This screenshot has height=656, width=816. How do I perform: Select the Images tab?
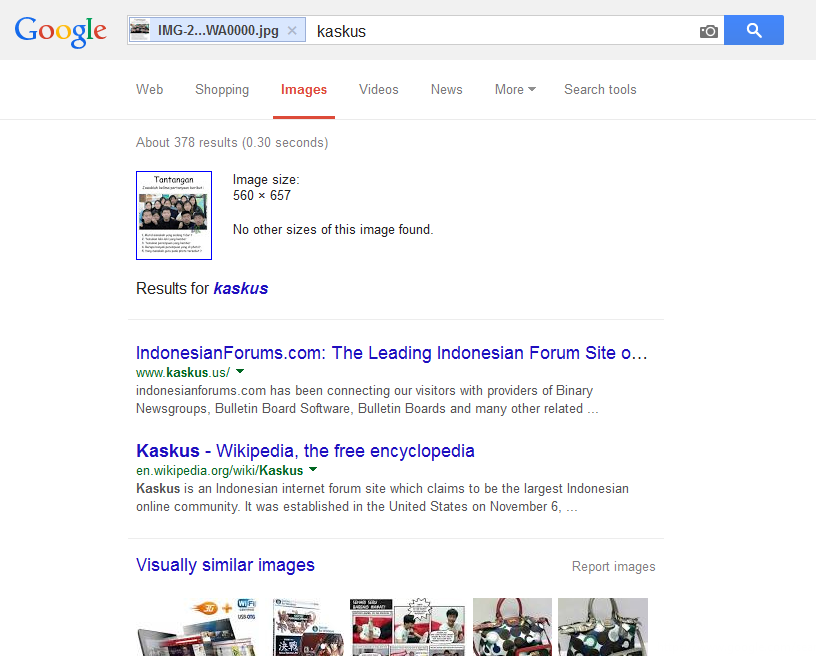point(304,89)
